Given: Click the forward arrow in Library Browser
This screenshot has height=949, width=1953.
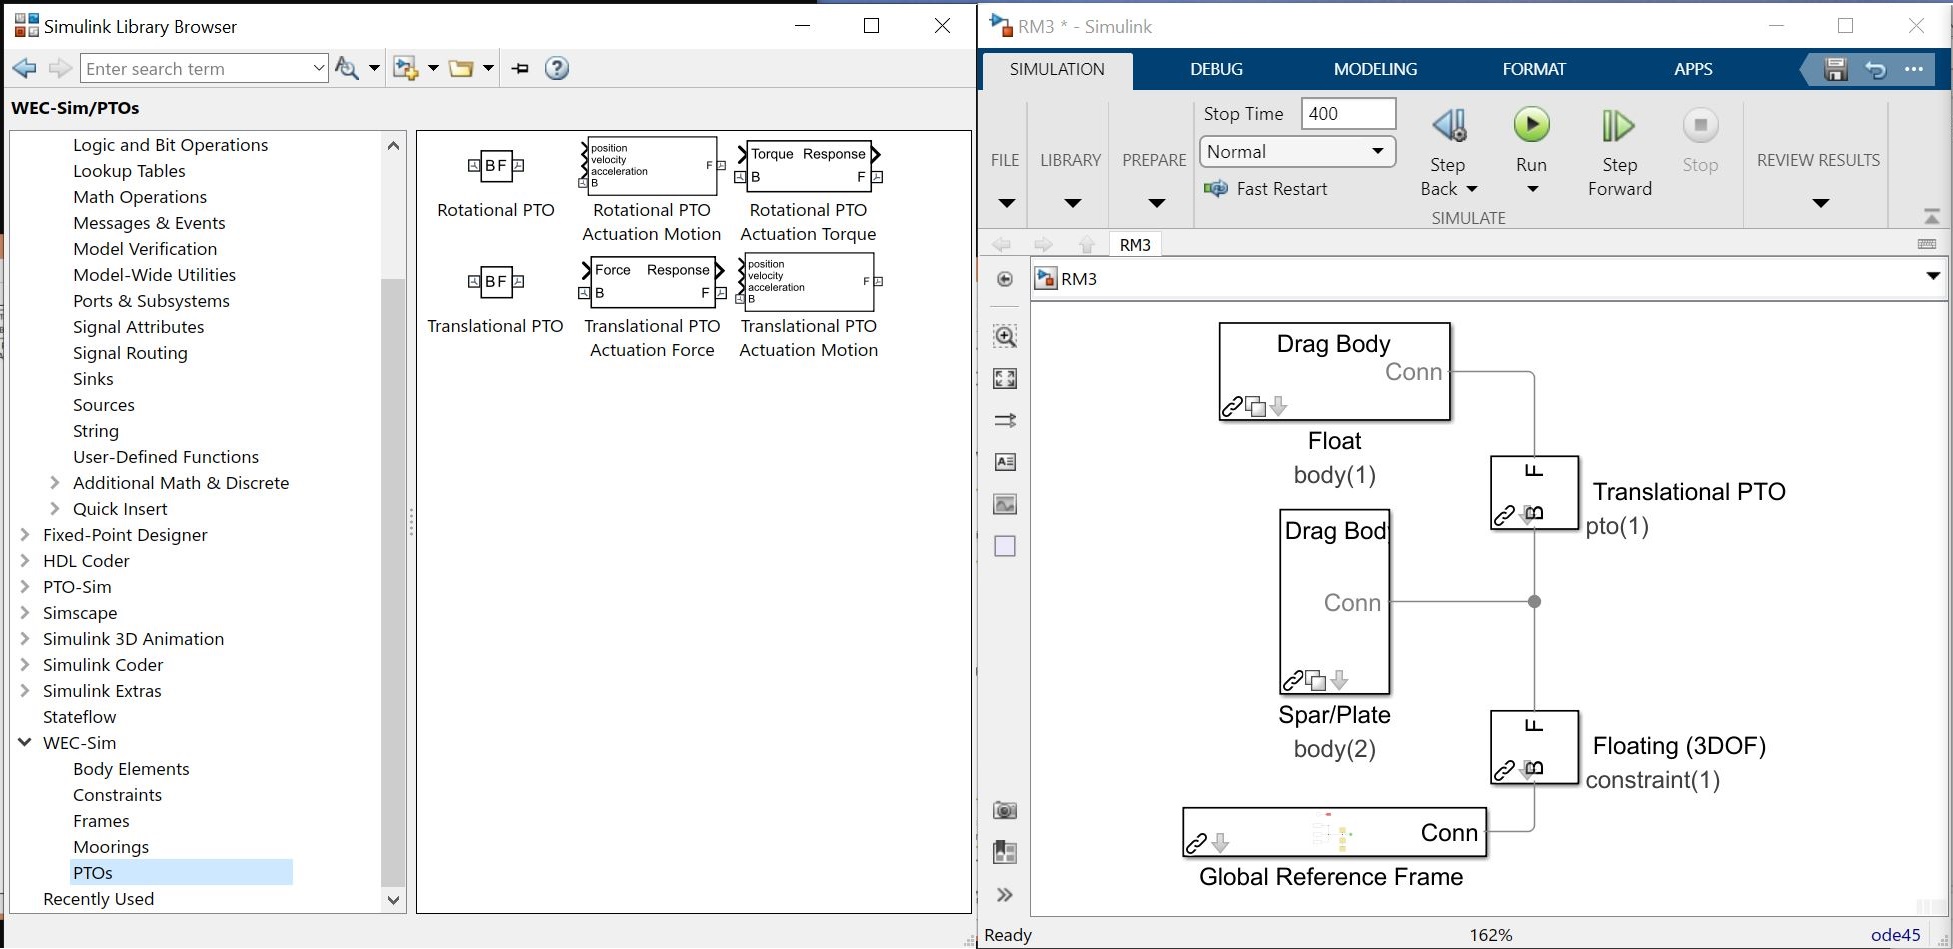Looking at the screenshot, I should tap(60, 68).
